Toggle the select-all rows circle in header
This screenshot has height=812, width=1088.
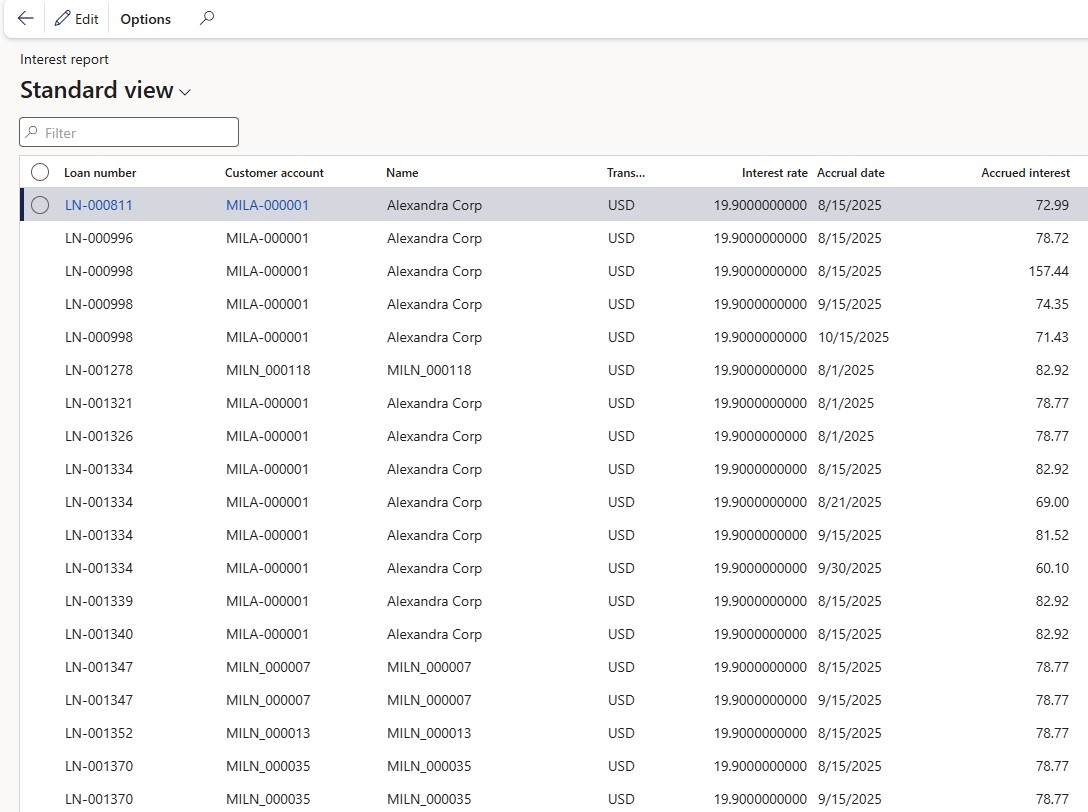pos(40,172)
